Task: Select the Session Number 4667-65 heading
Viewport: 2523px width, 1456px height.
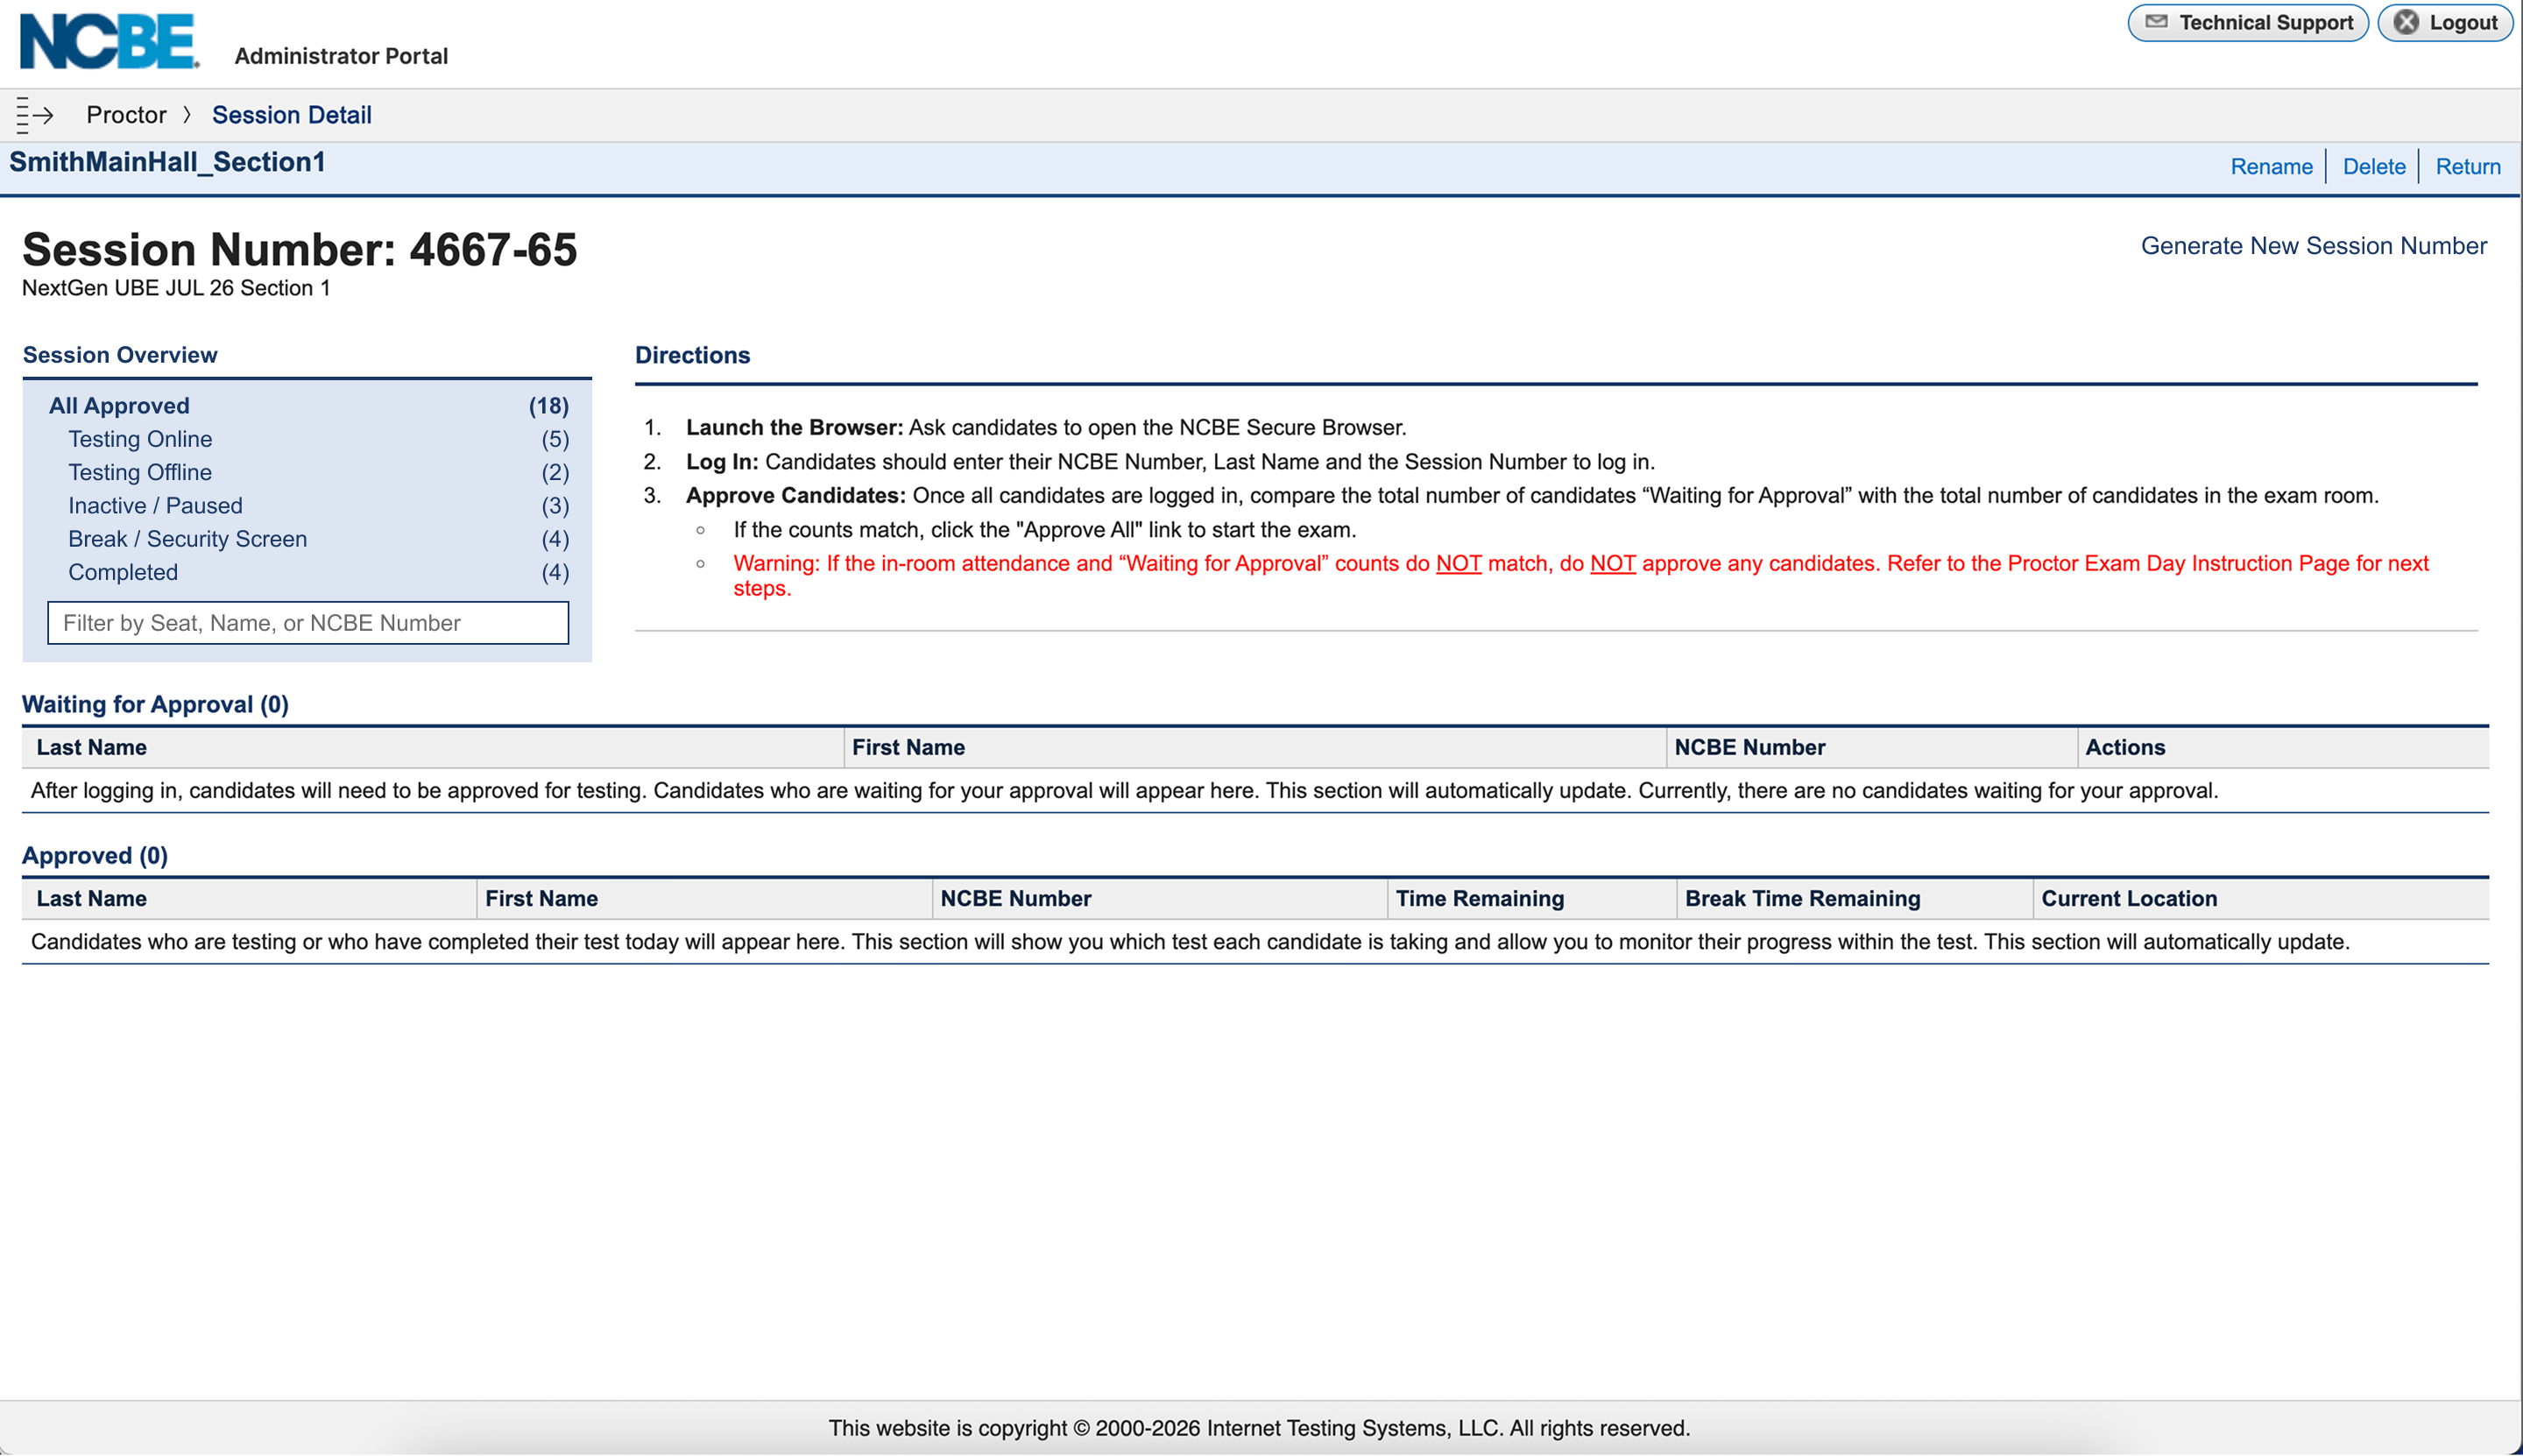Action: [x=300, y=249]
